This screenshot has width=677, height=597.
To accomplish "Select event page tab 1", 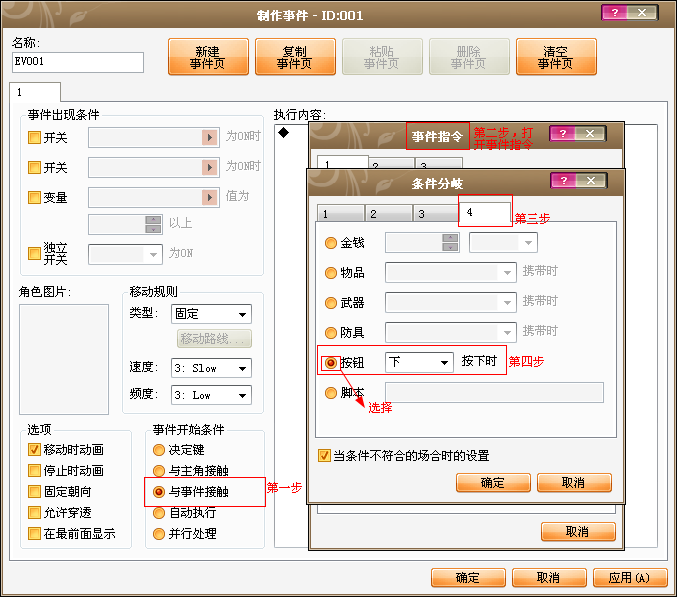I will 35,92.
